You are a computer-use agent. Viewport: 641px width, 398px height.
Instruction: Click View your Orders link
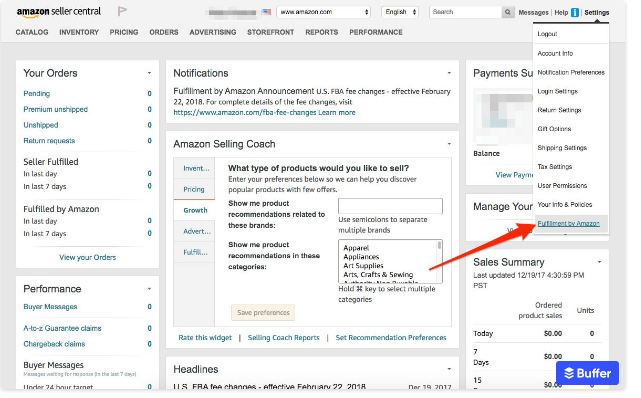coord(87,257)
